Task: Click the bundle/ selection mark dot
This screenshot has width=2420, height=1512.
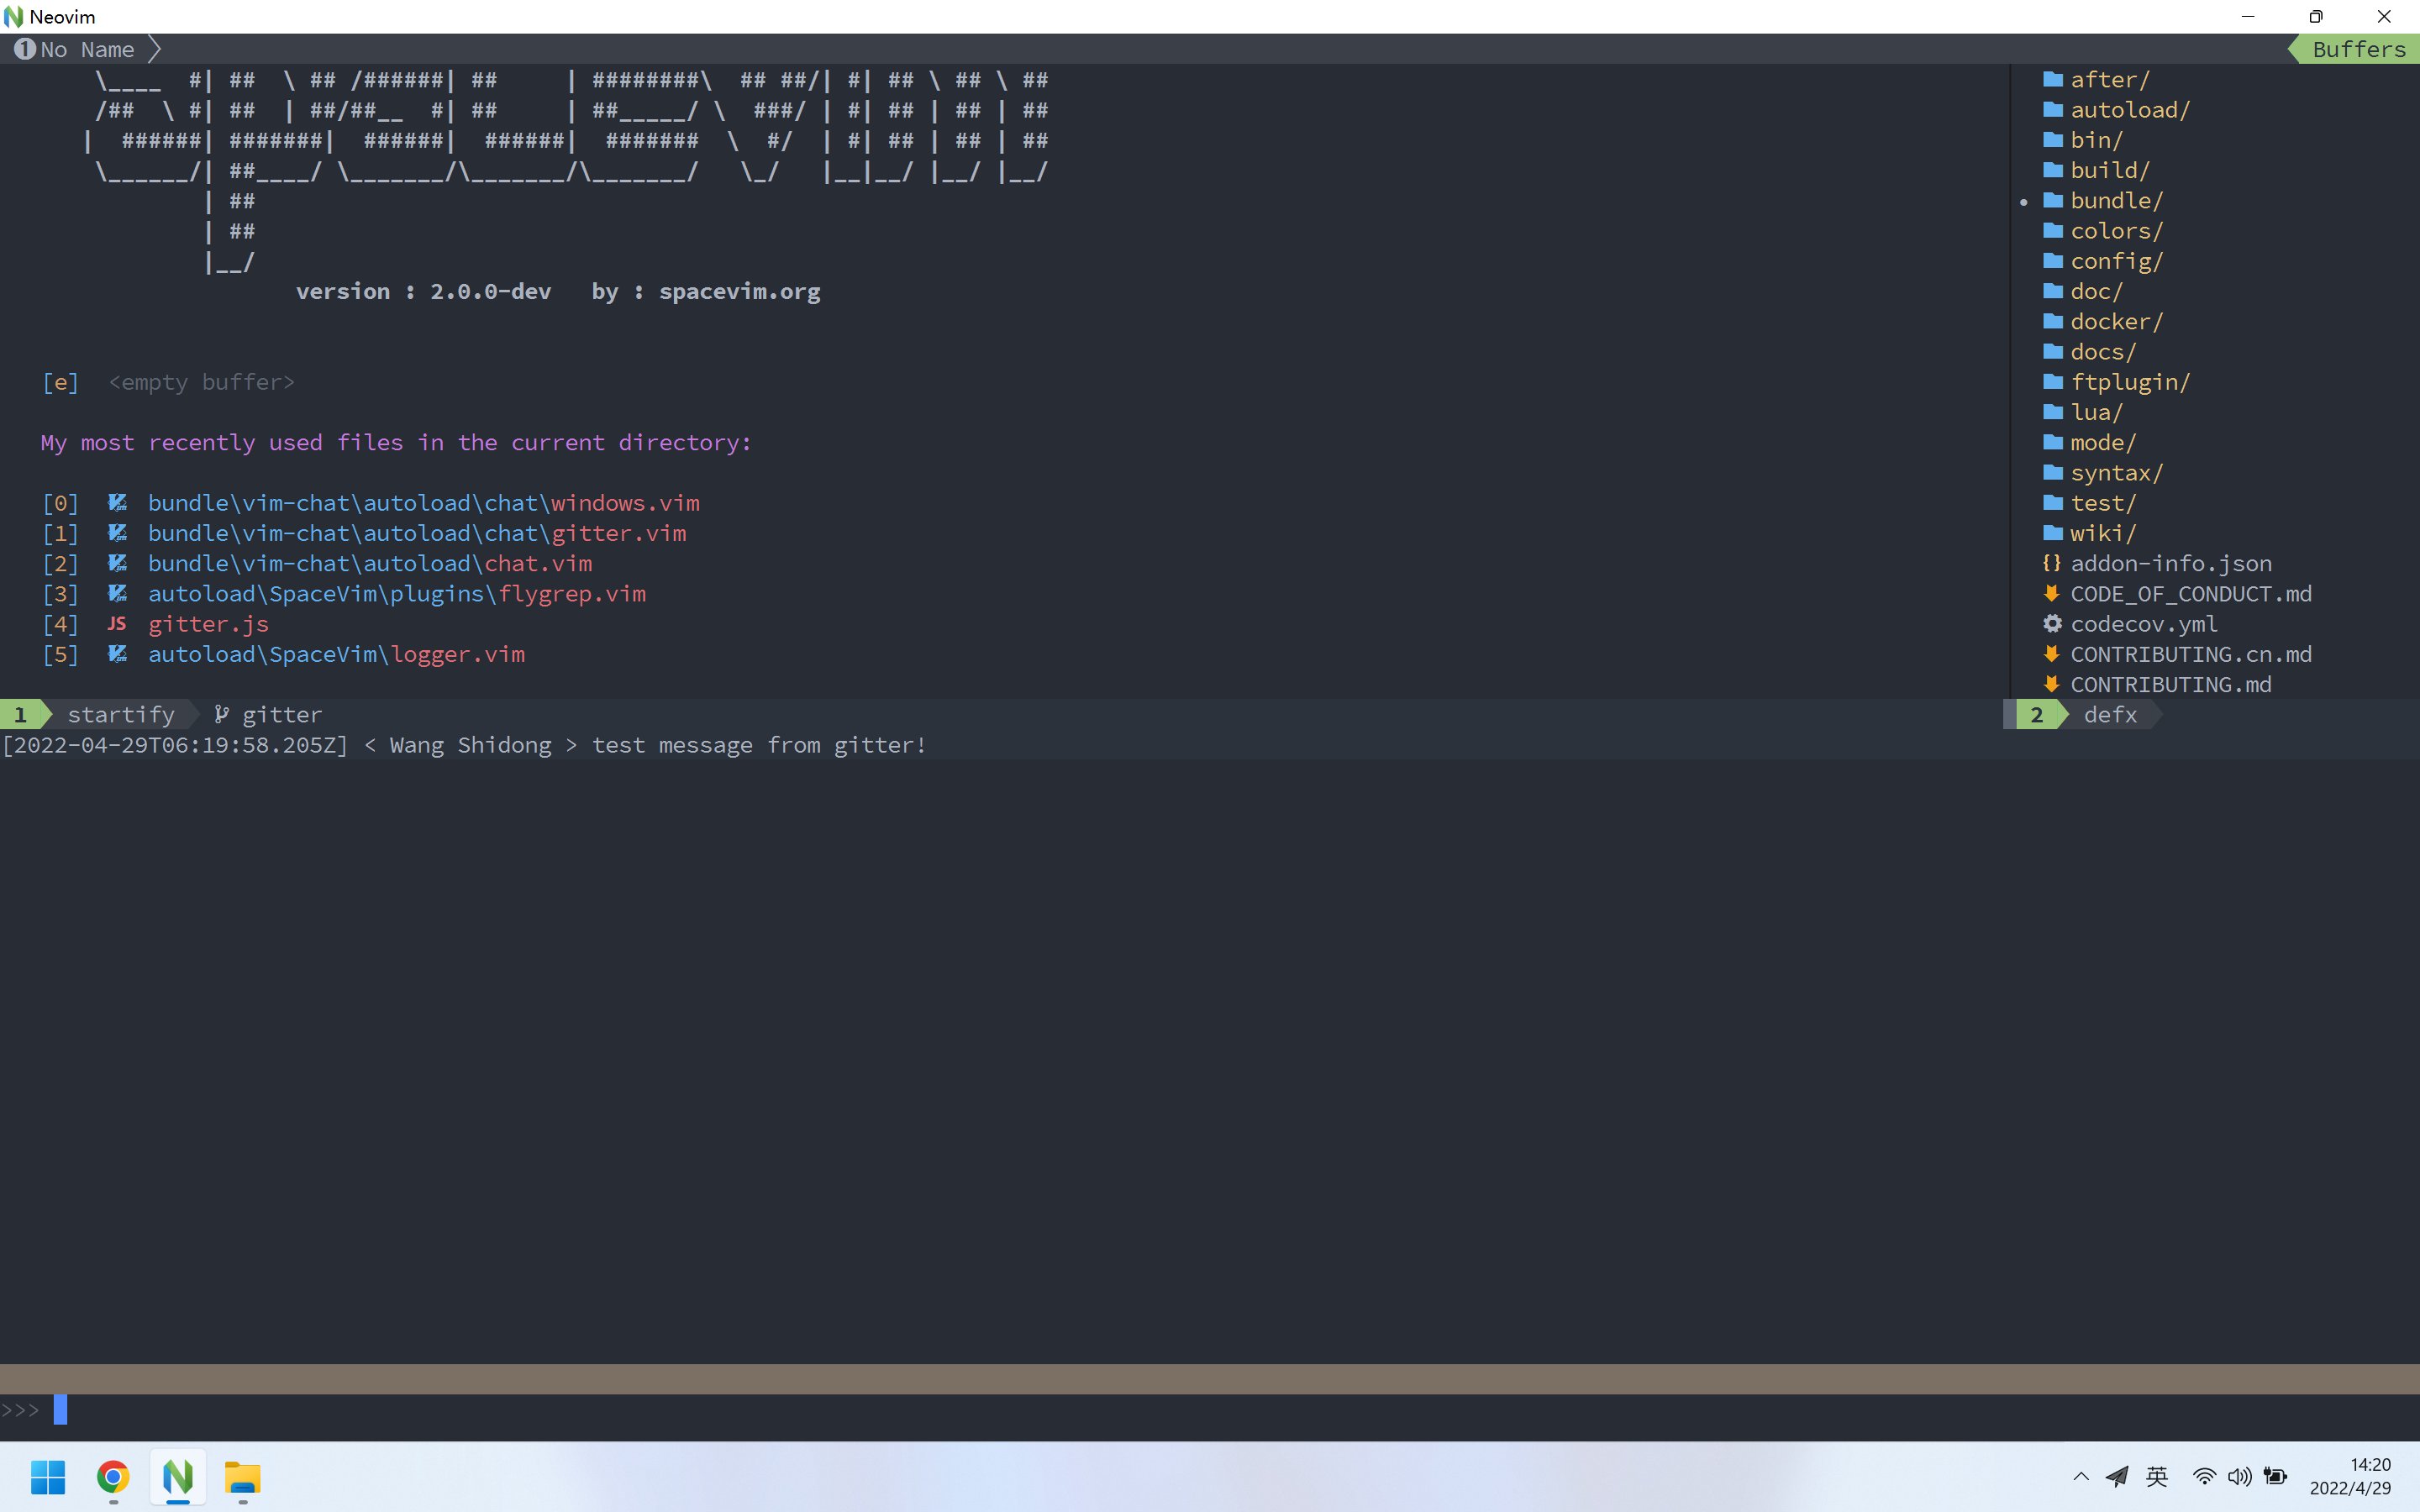Action: click(x=2024, y=202)
